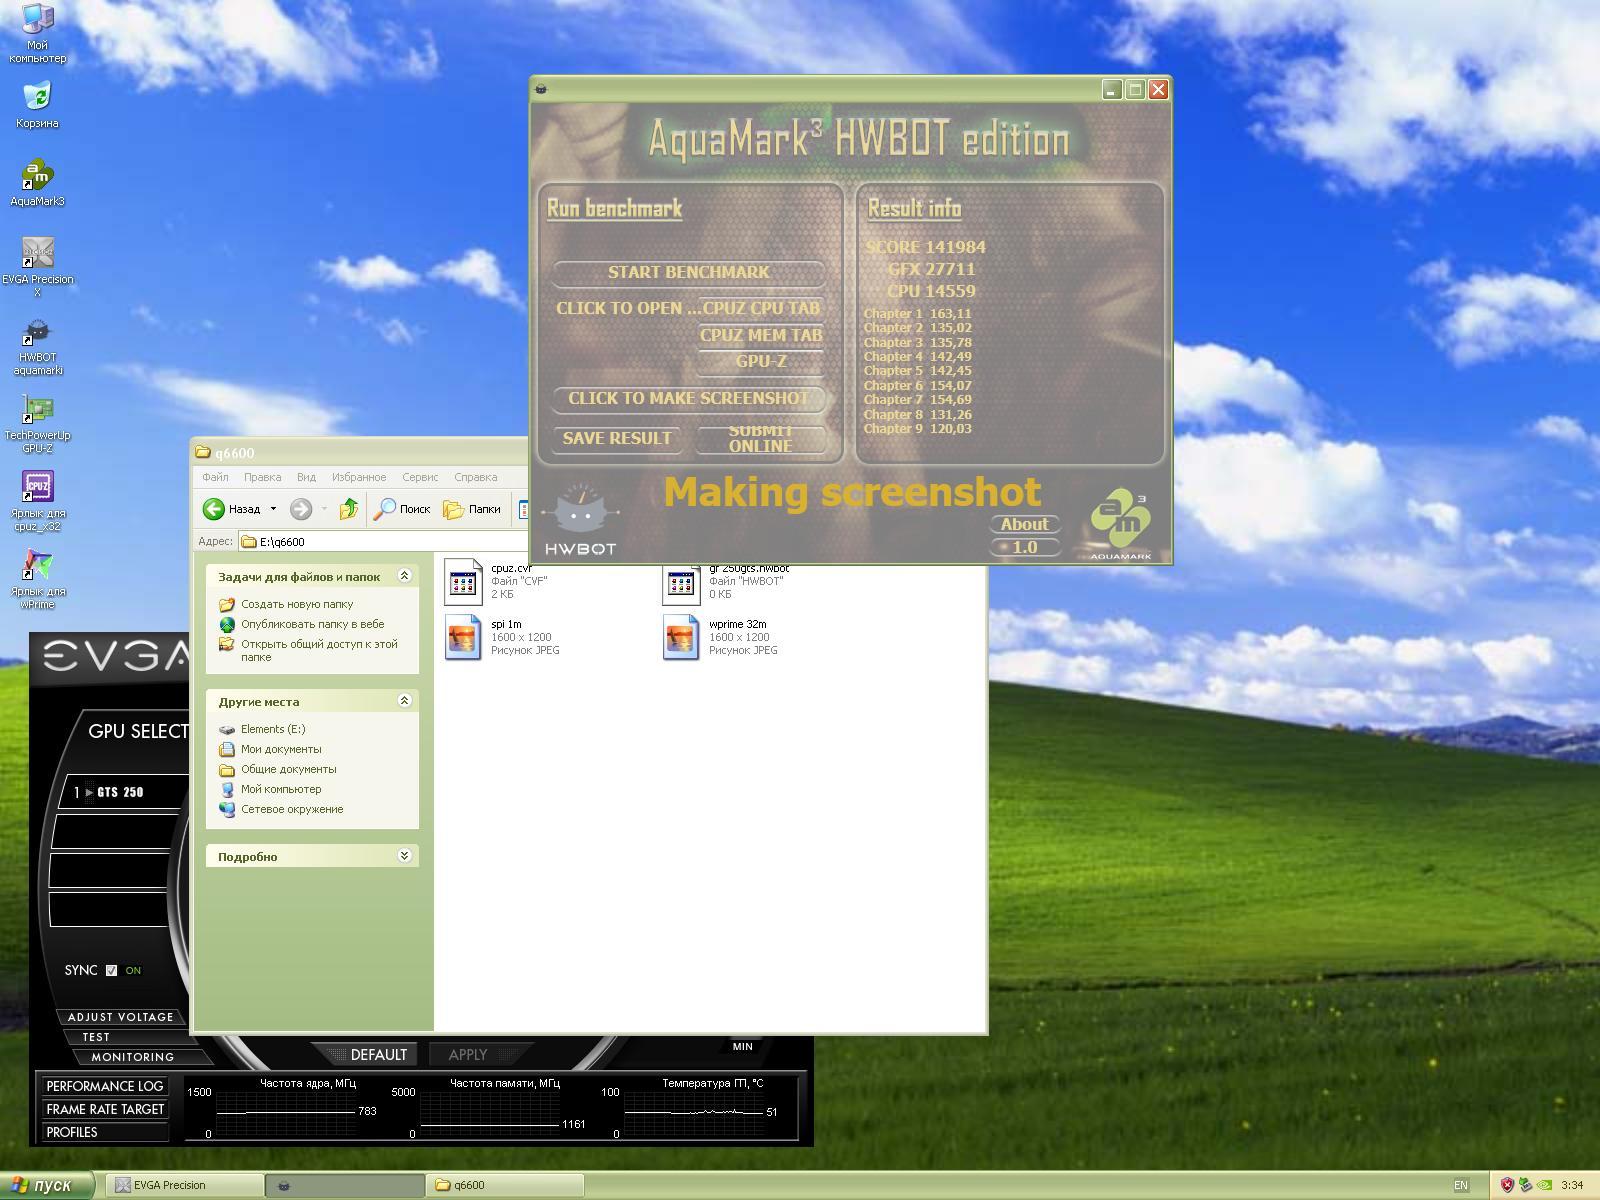Open PERFORMANCE LOG in EVGA Precision

[x=104, y=1086]
